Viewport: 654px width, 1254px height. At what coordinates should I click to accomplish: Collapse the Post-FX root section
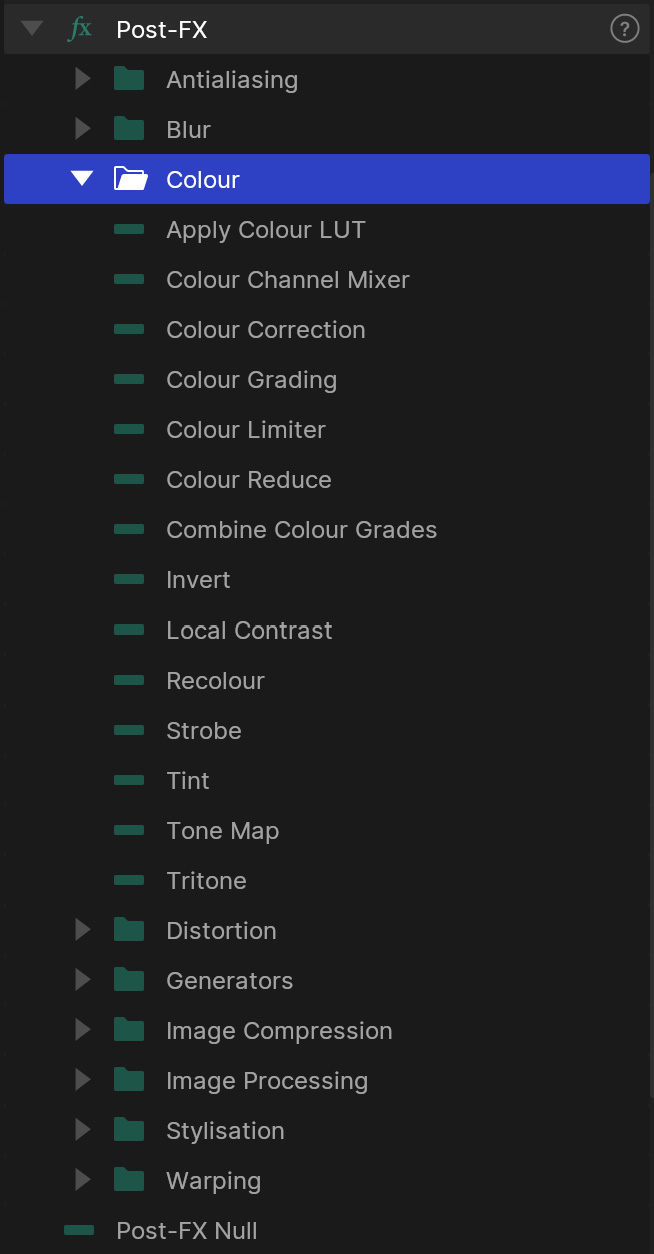[32, 29]
